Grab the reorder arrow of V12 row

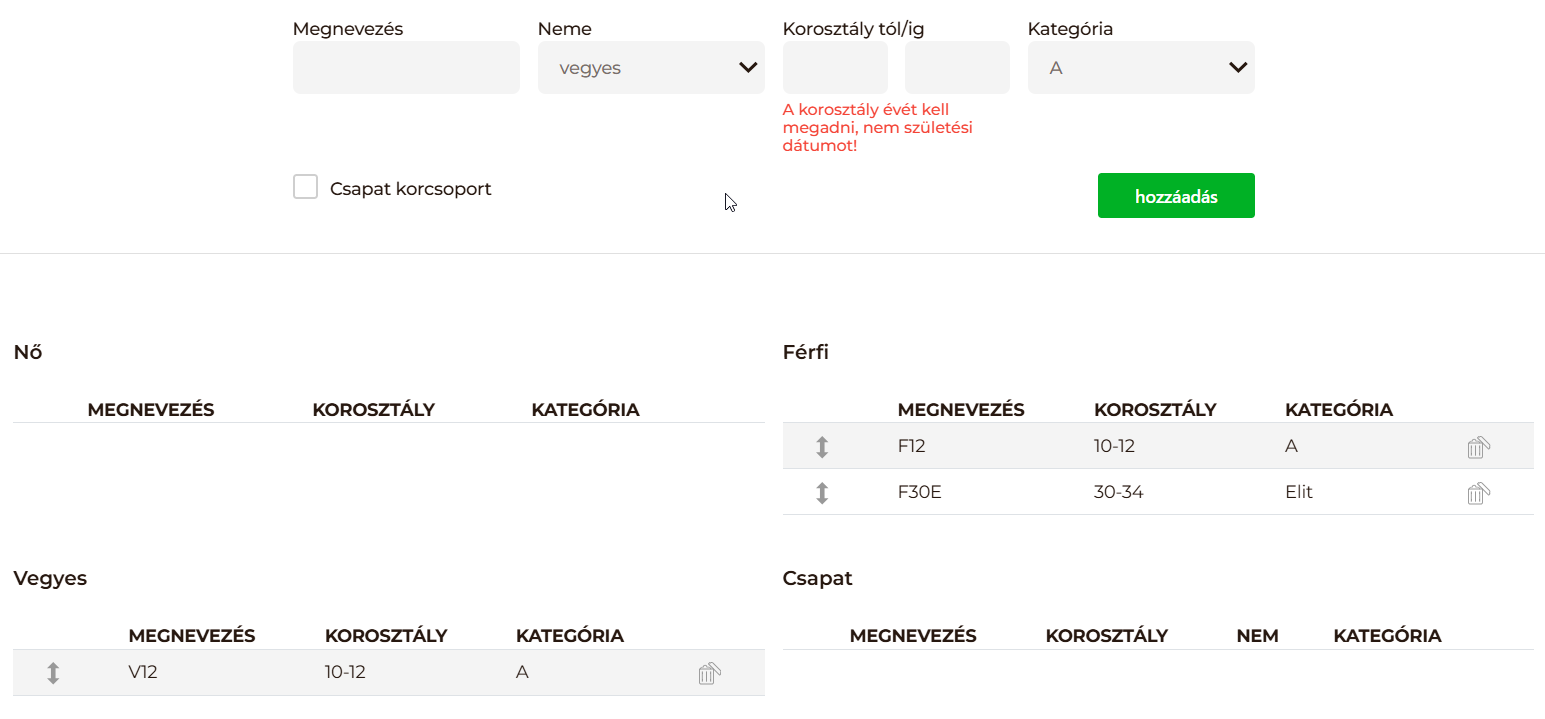pos(54,673)
